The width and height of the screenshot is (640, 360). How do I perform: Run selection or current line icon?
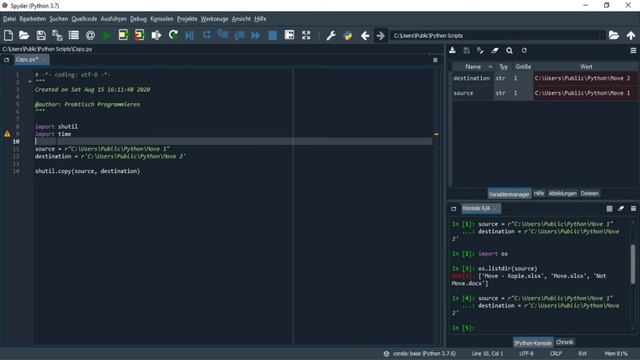[x=156, y=36]
